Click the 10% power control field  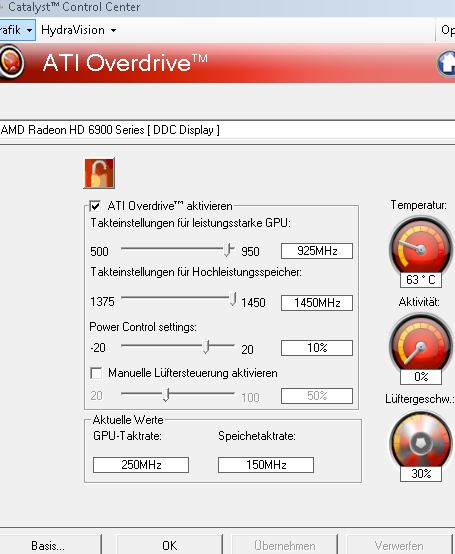coord(317,348)
